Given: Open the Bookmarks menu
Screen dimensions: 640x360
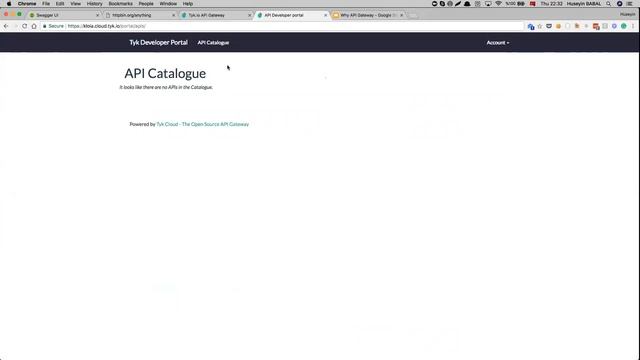Looking at the screenshot, I should pos(120,4).
